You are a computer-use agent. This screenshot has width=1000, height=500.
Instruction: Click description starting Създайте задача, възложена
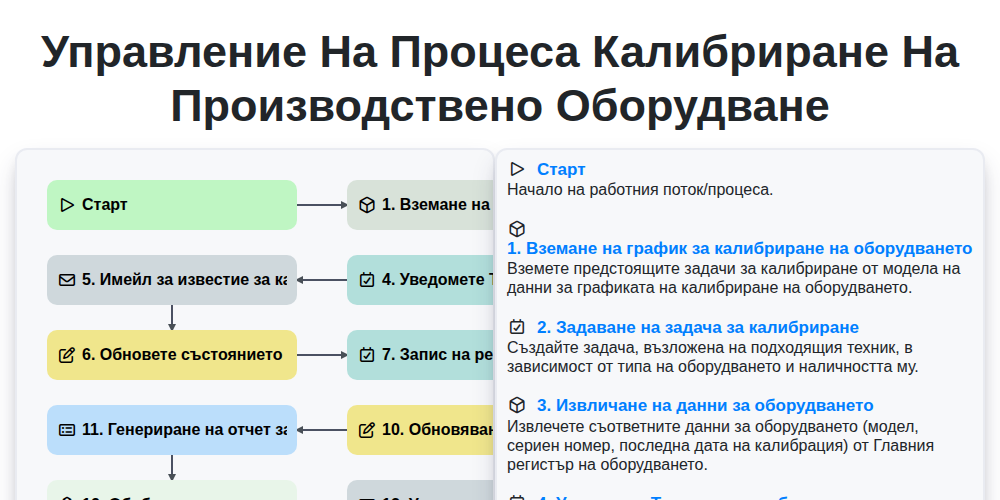[x=712, y=357]
